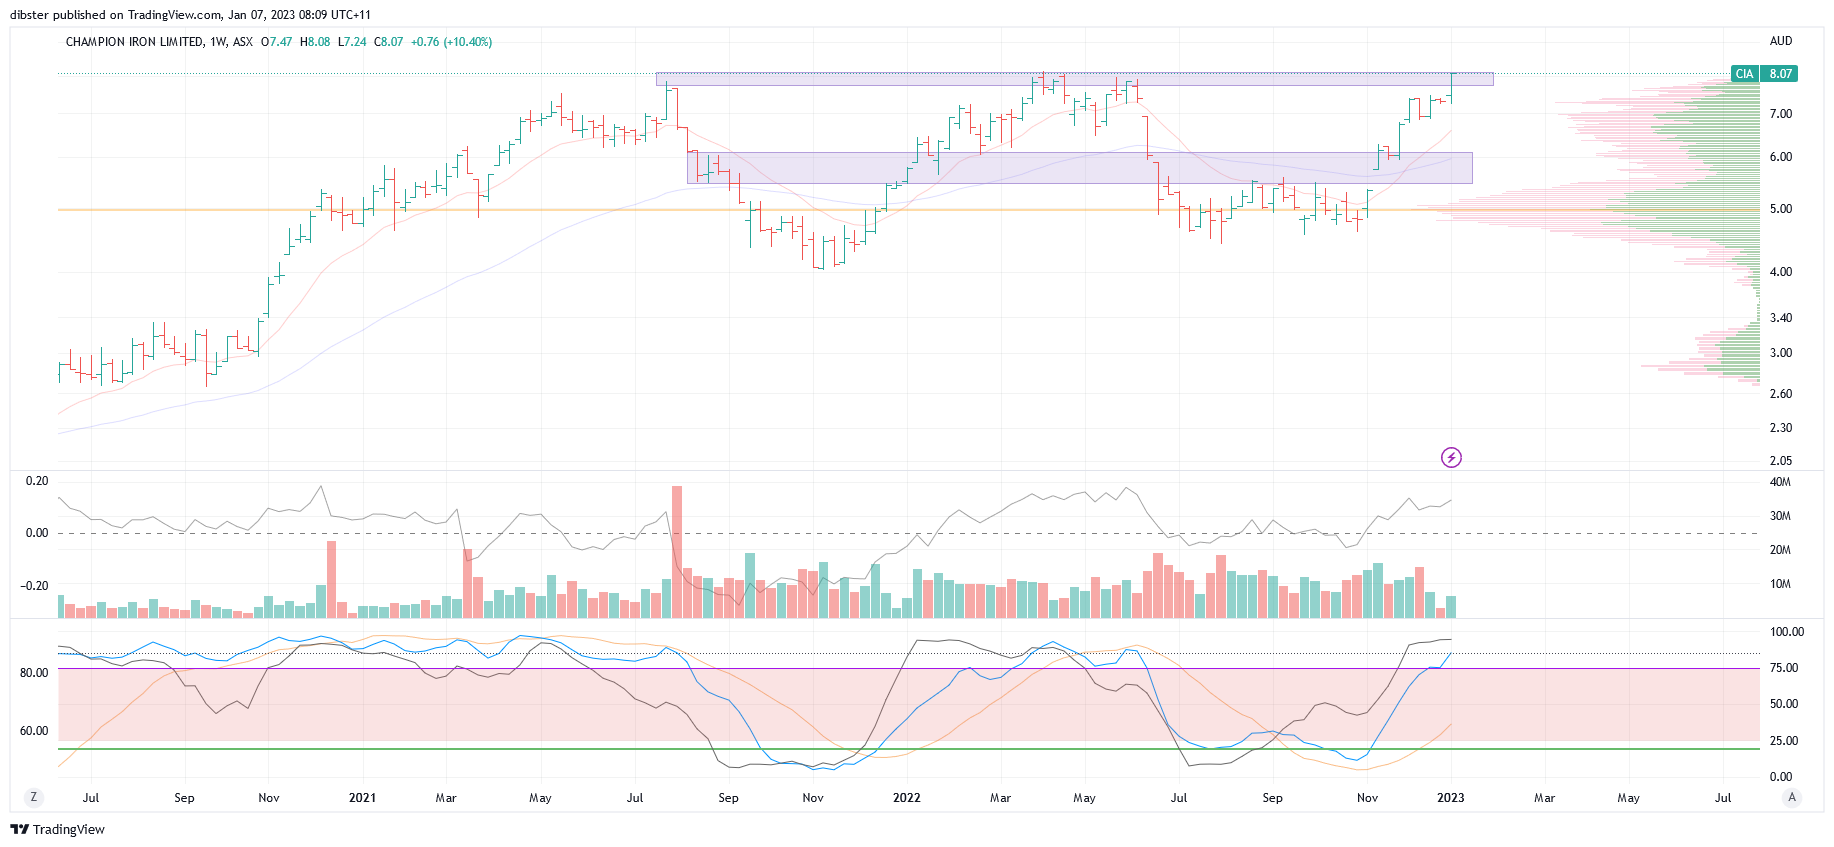The image size is (1834, 847).
Task: Click the 2.05 price axis label
Action: pyautogui.click(x=1780, y=461)
